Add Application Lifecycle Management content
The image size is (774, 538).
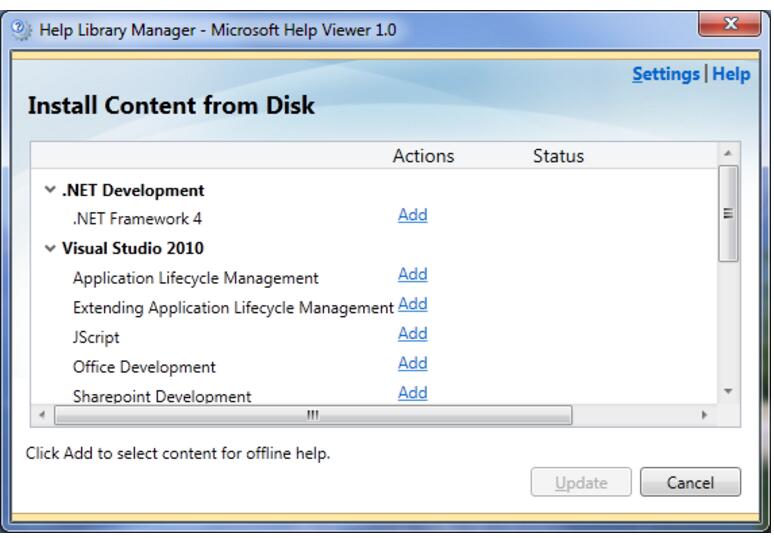pyautogui.click(x=413, y=274)
